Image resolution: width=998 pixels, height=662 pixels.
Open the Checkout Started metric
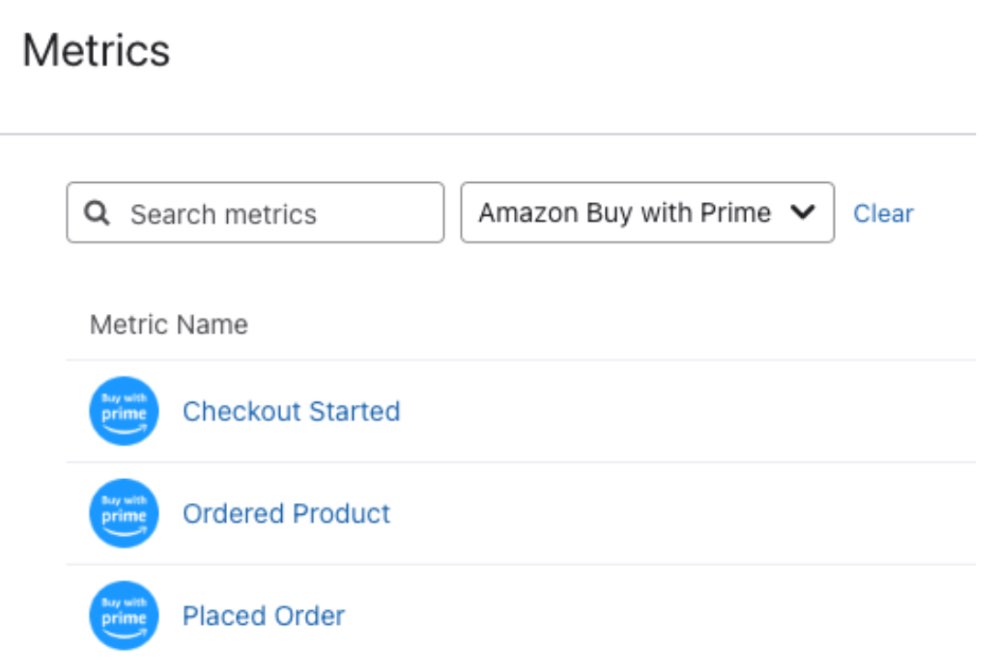point(291,410)
